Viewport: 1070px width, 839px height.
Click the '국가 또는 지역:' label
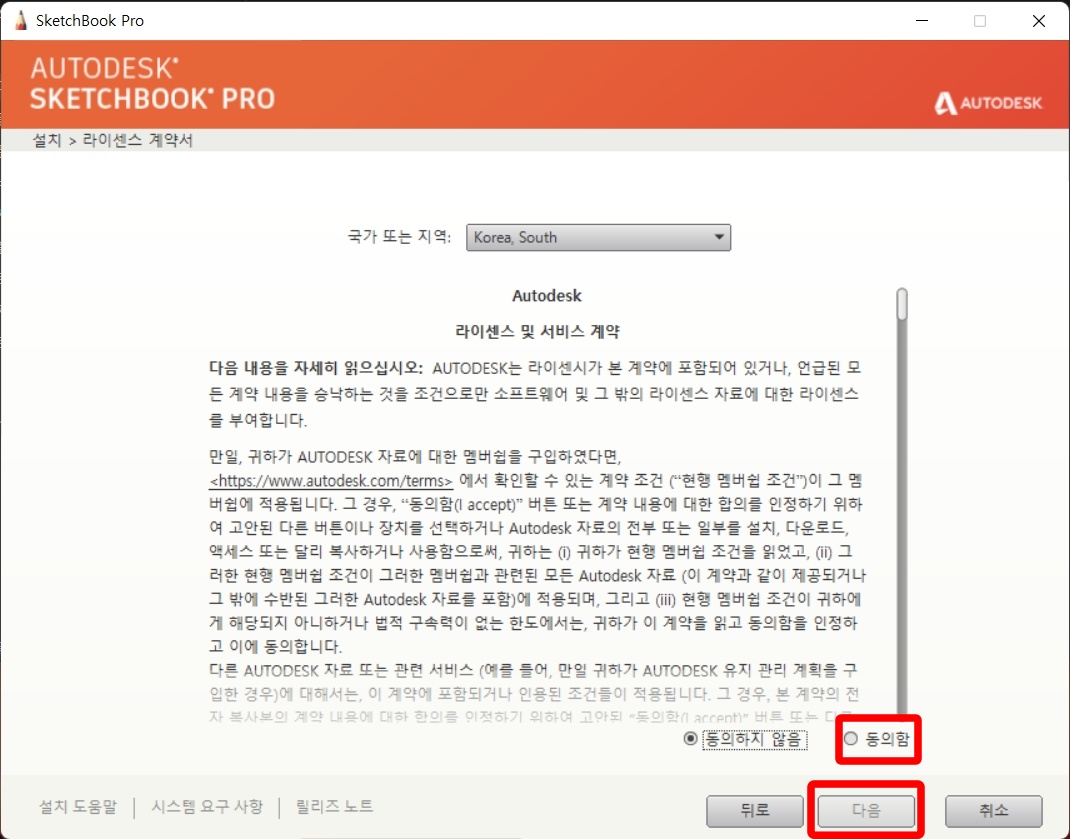click(399, 237)
